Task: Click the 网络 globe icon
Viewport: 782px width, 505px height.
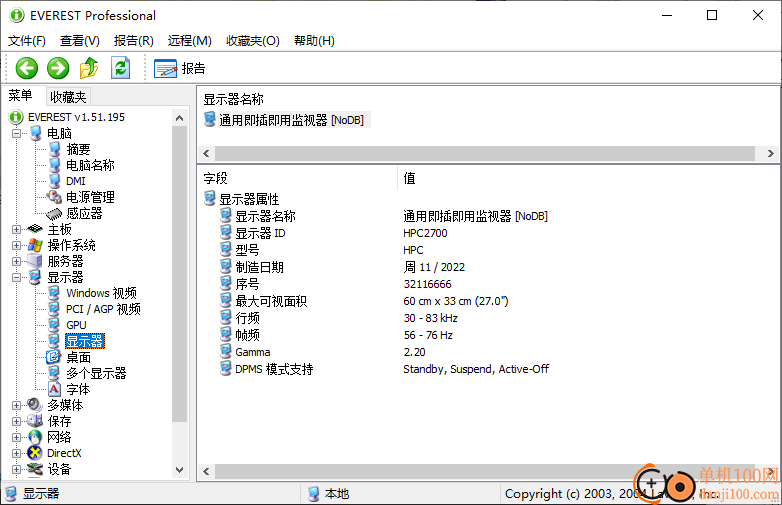Action: coord(35,437)
